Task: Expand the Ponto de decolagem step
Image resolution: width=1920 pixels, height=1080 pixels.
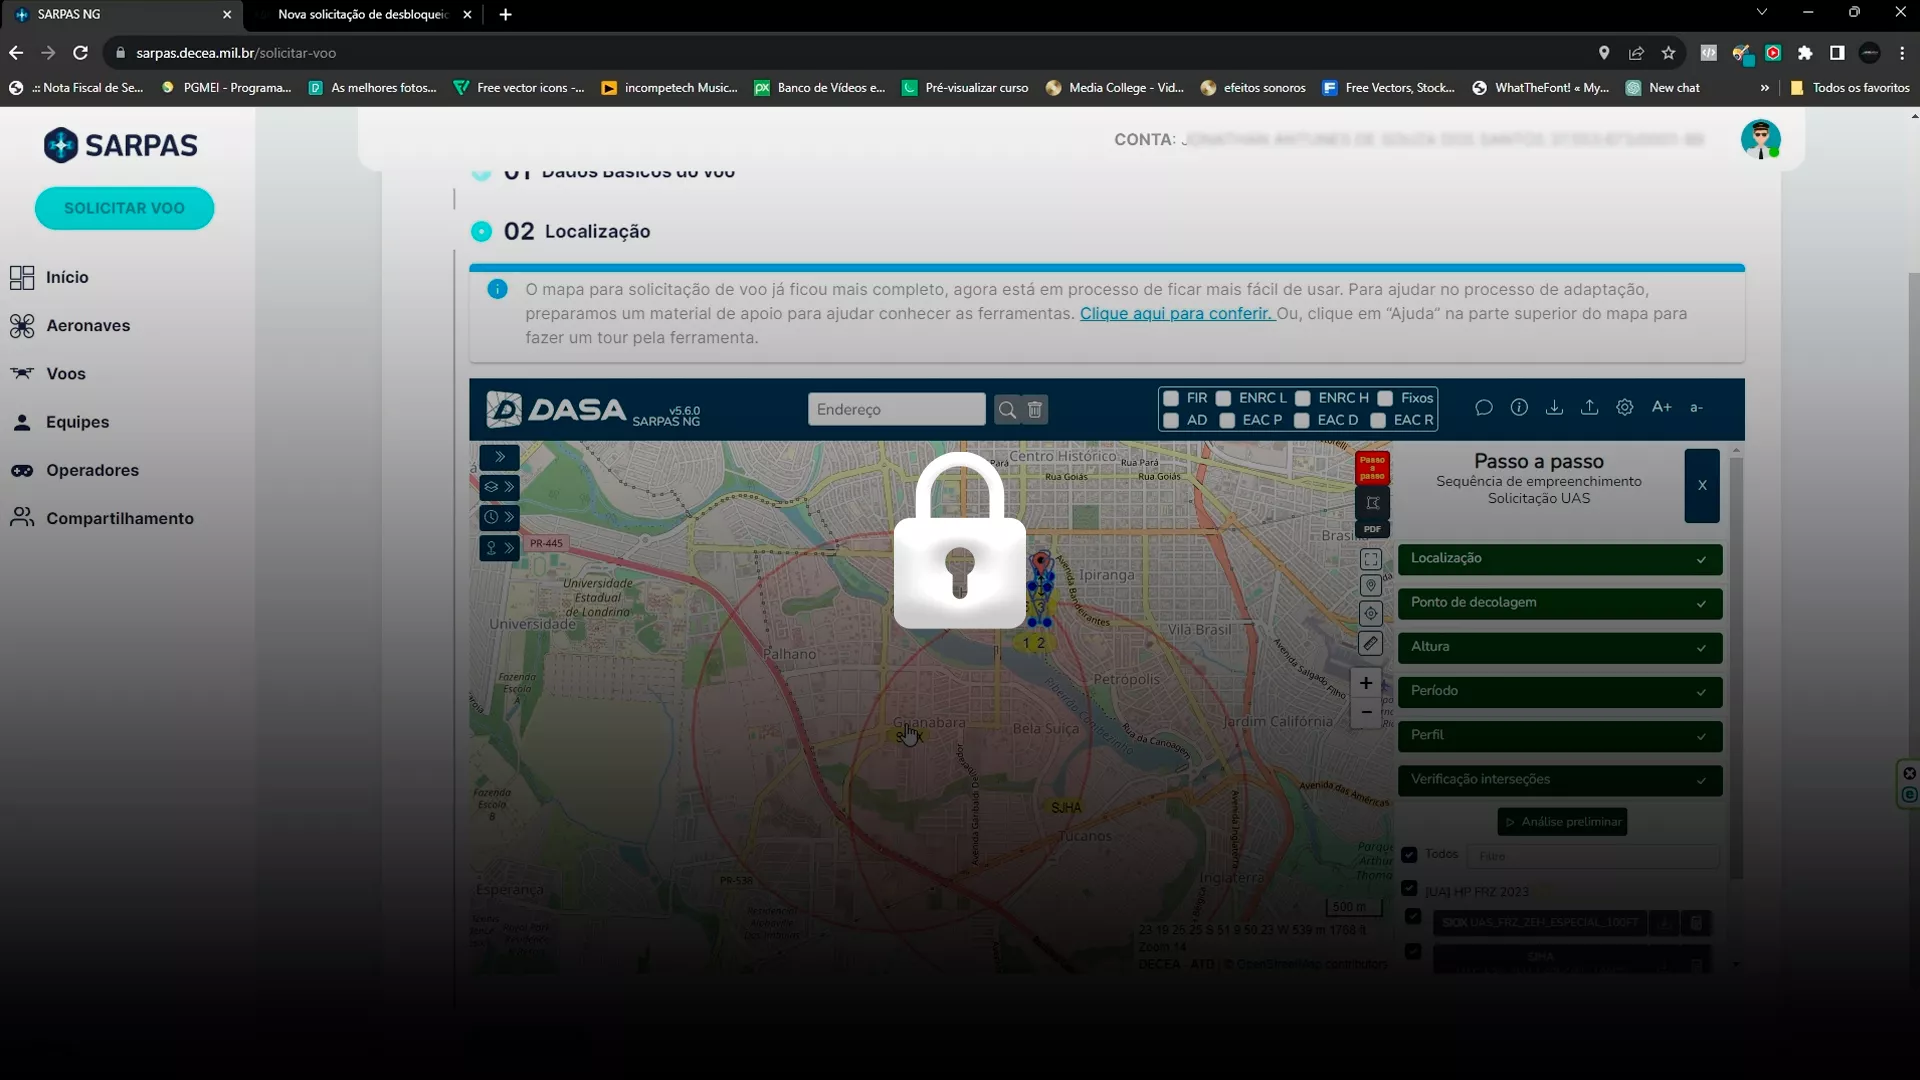Action: tap(1559, 603)
